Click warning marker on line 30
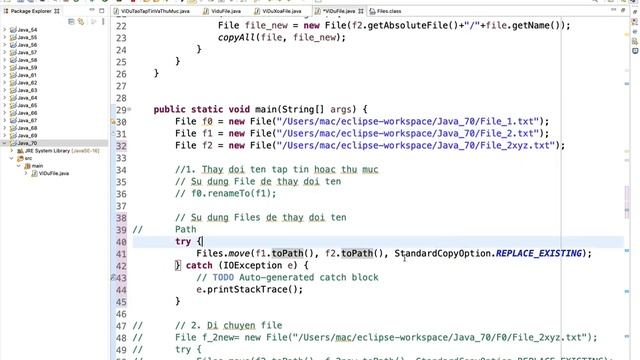Viewport: 640px width, 360px height. point(113,122)
